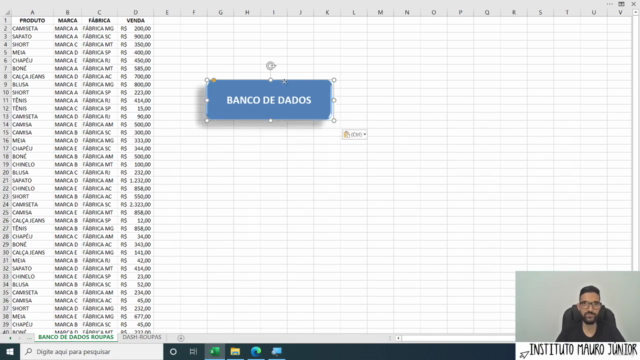Screen dimensions: 640x360
Task: Open the Paste Options (Ctrl) button
Action: click(x=354, y=134)
